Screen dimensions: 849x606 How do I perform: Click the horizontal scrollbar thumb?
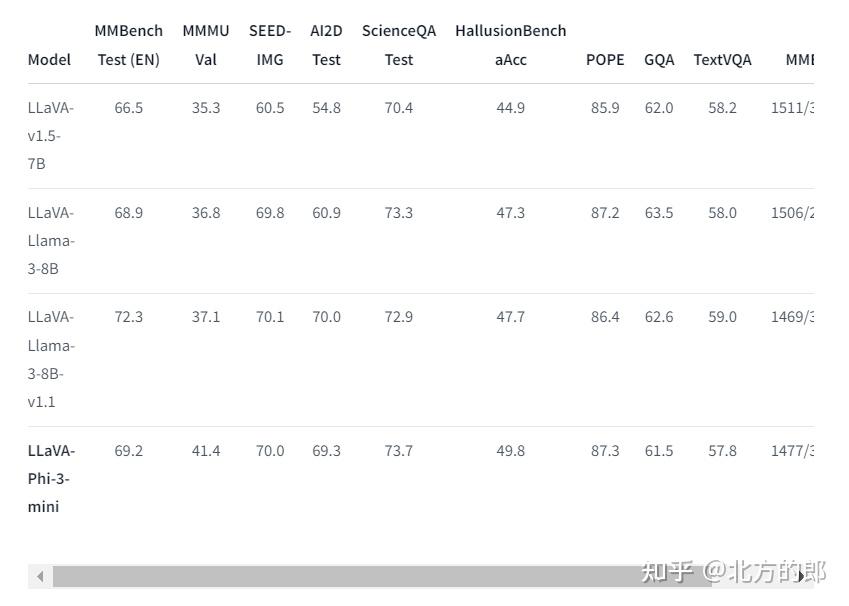(380, 576)
